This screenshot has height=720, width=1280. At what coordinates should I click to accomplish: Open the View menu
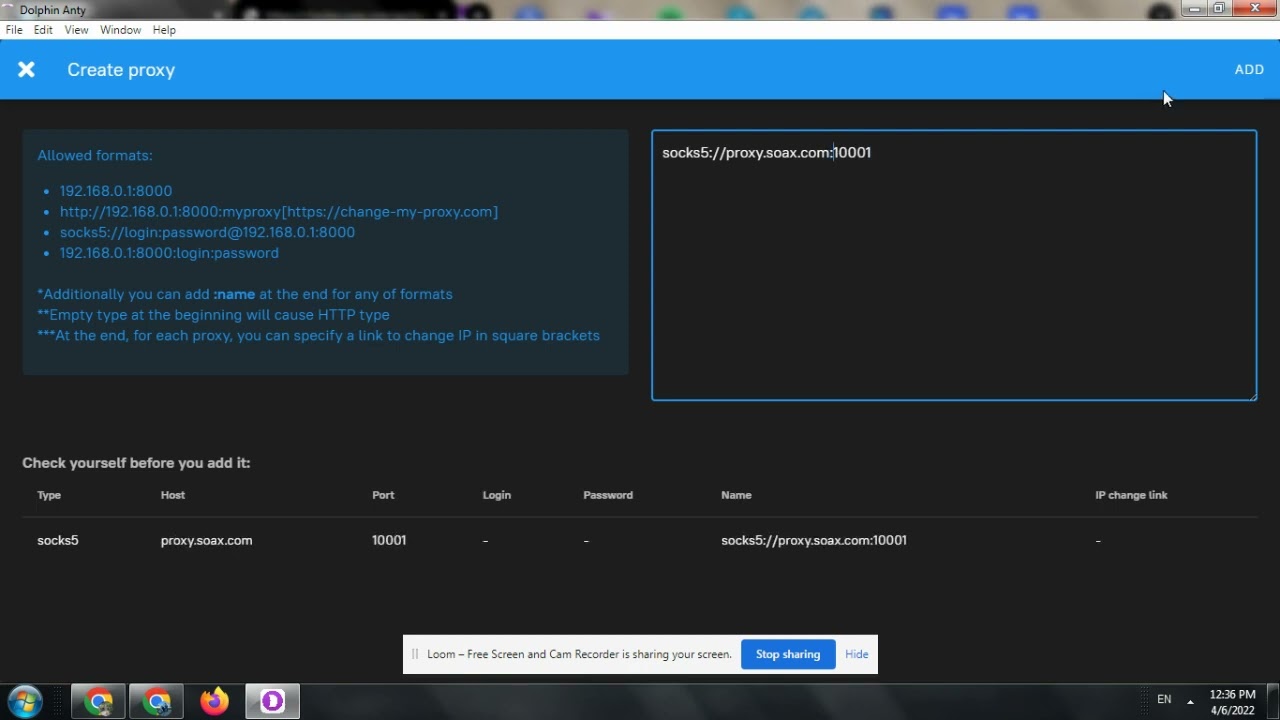[x=76, y=30]
